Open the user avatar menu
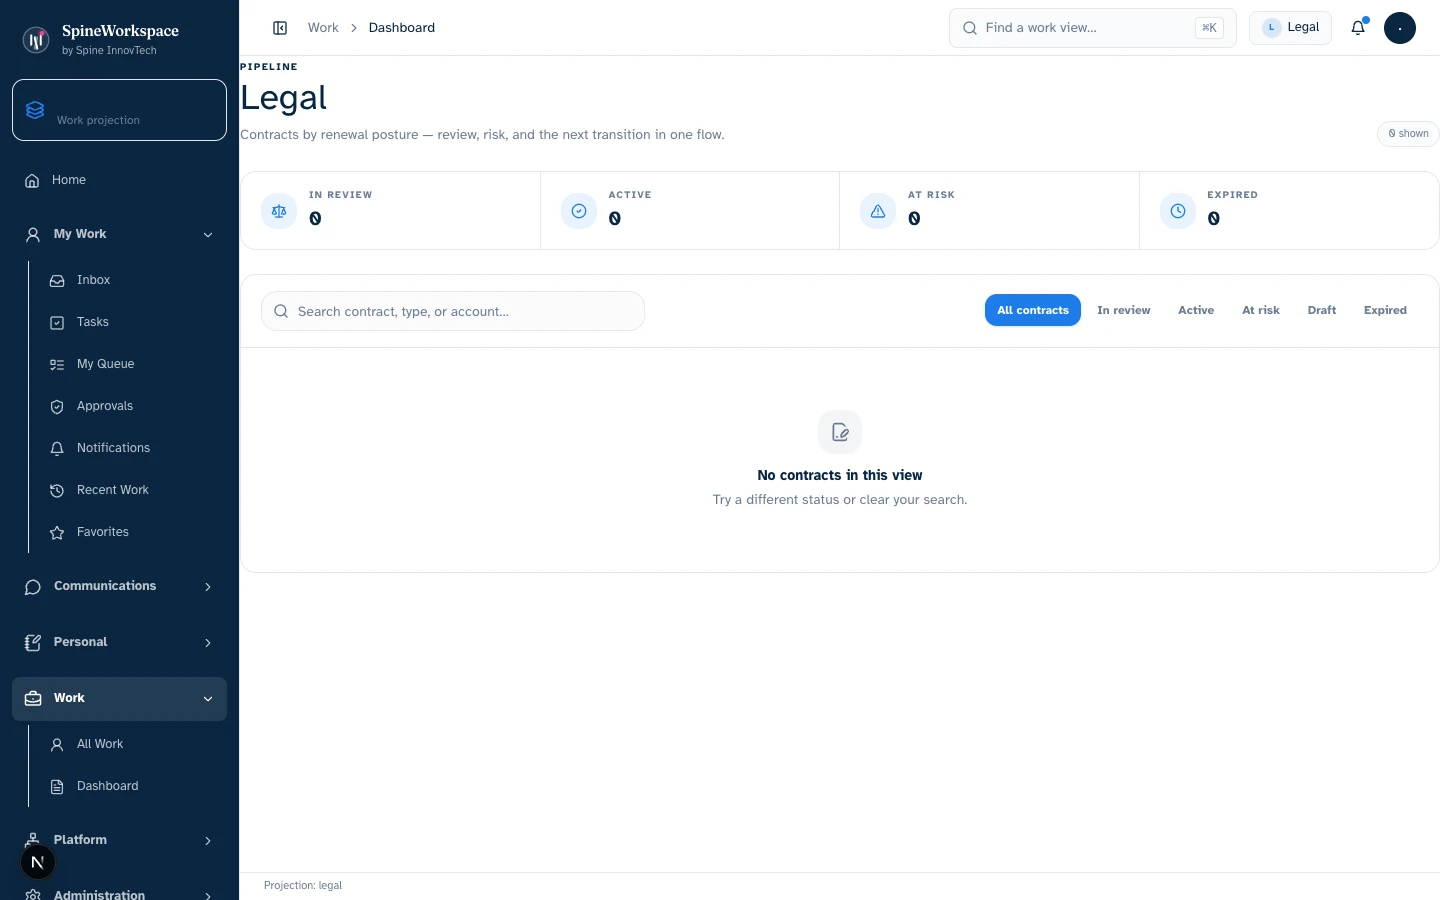This screenshot has height=900, width=1440. [1400, 28]
